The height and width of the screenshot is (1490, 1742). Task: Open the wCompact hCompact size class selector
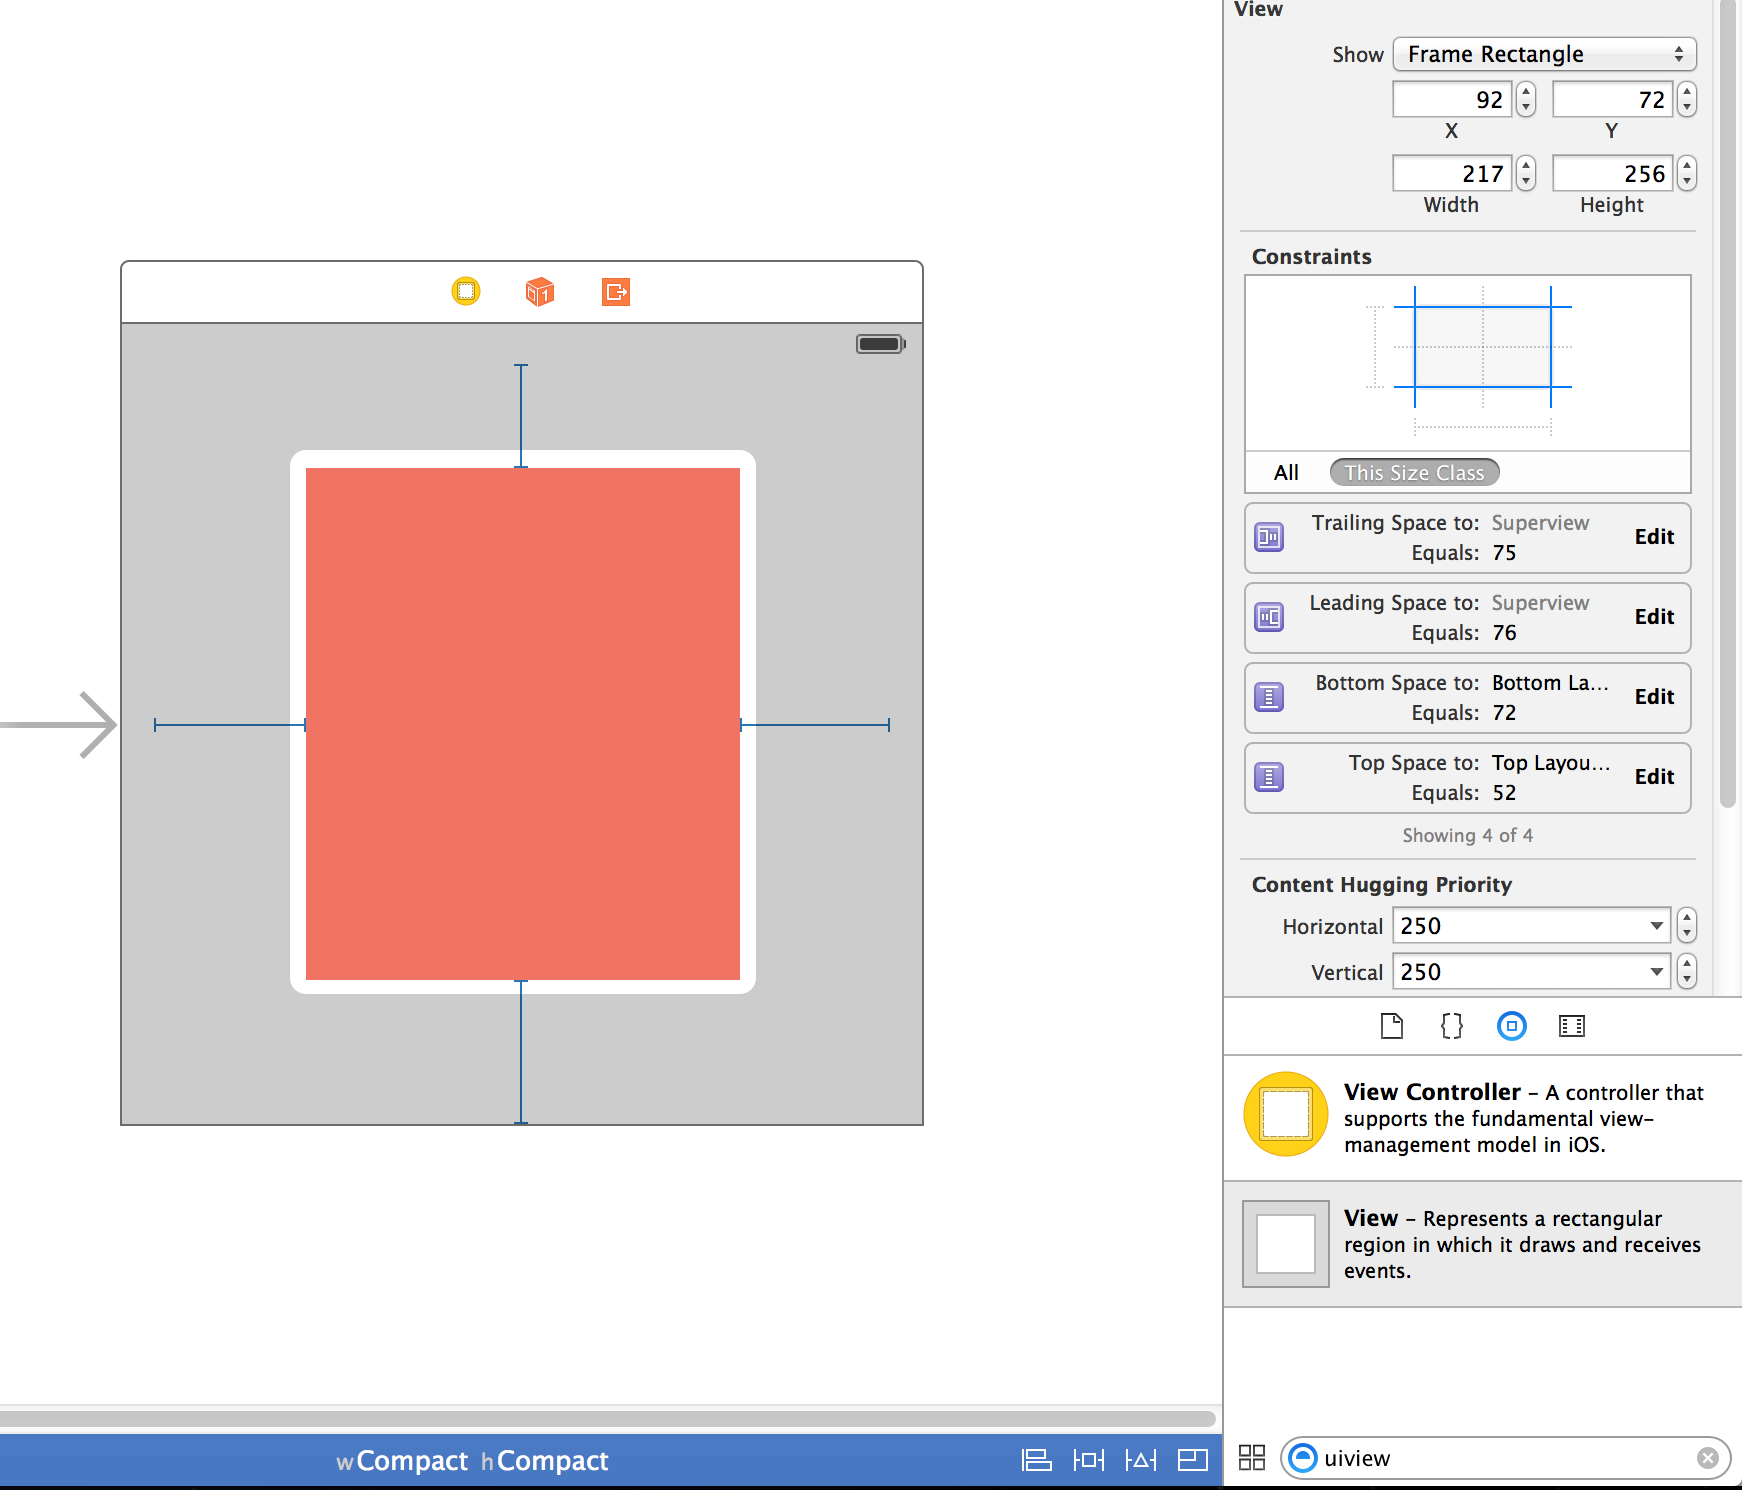pyautogui.click(x=472, y=1460)
